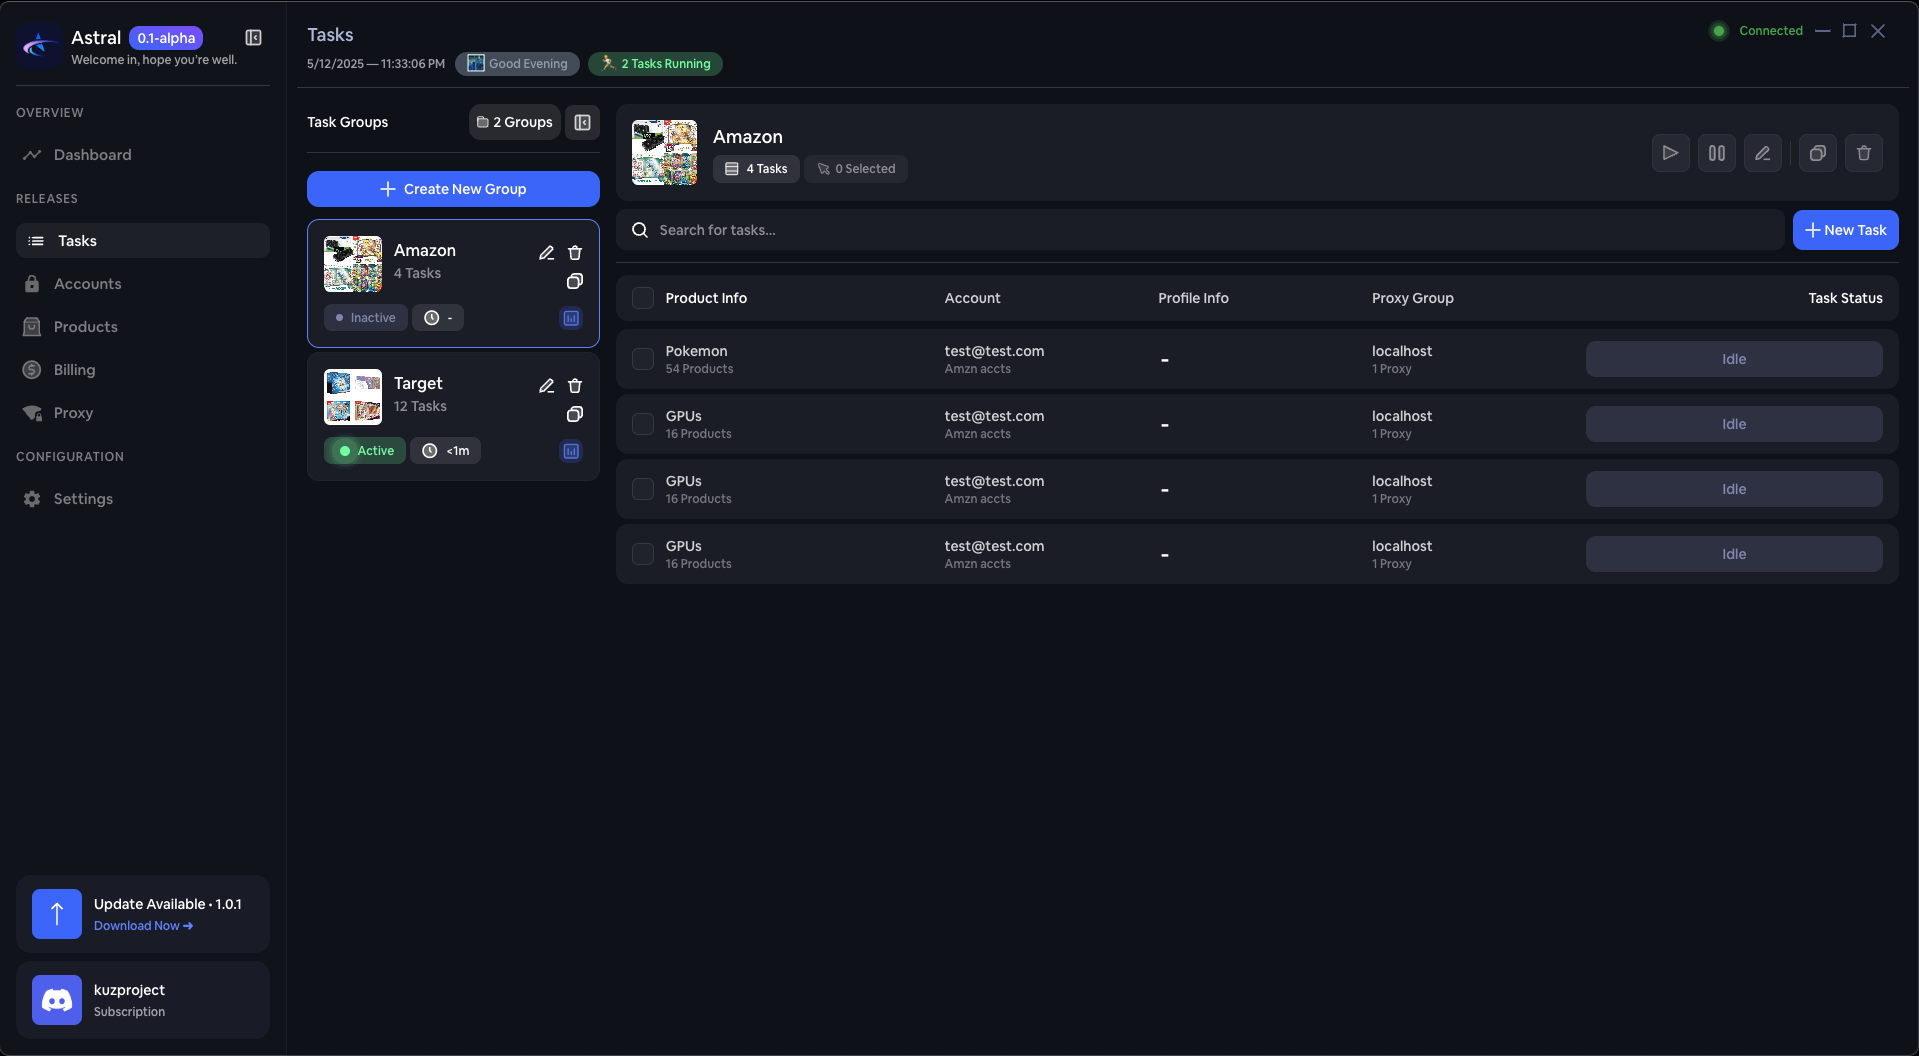Viewport: 1919px width, 1056px height.
Task: Select Tasks in the sidebar
Action: point(143,241)
